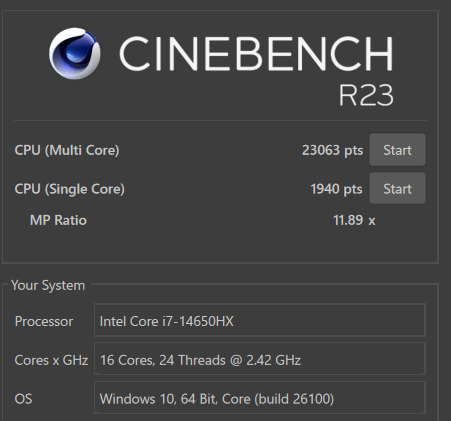
Task: Click the Processor label
Action: (x=44, y=322)
